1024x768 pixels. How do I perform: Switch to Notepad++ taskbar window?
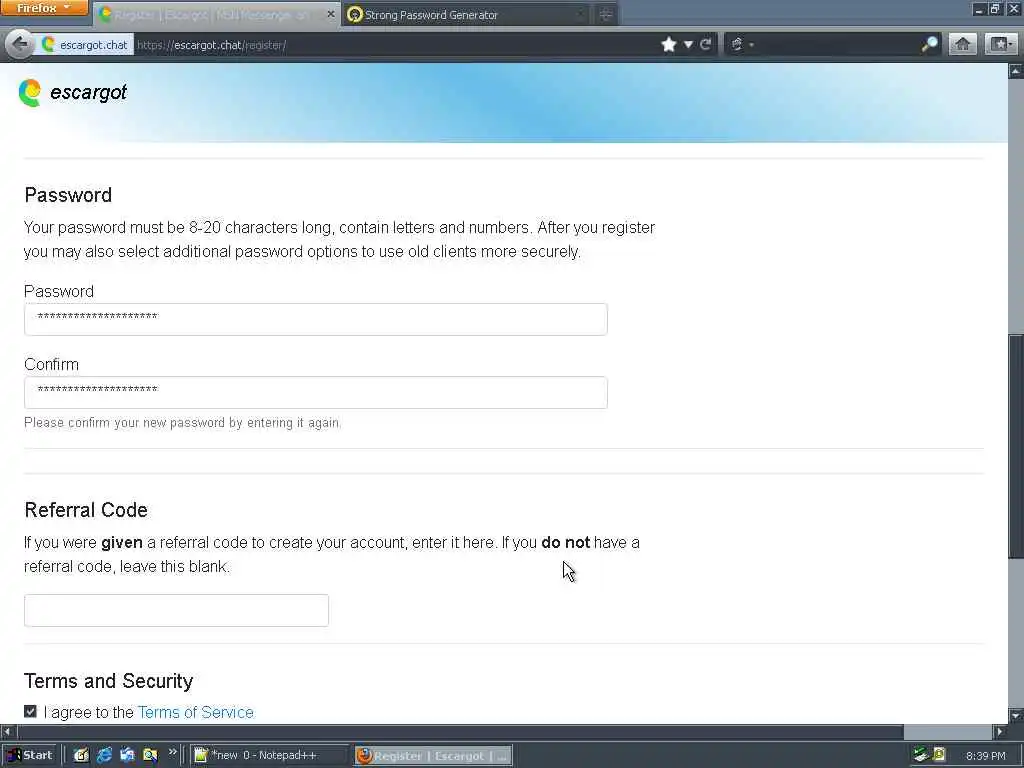pyautogui.click(x=268, y=755)
